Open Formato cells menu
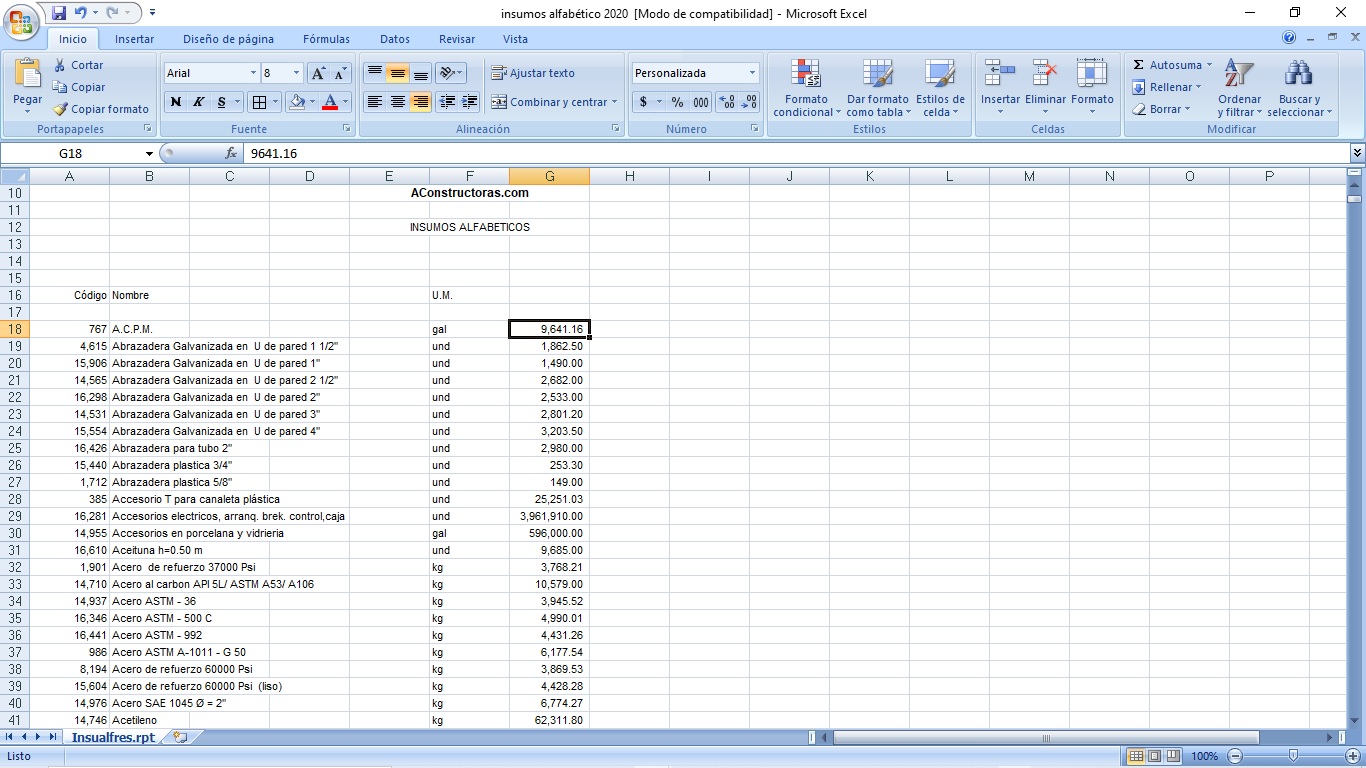The width and height of the screenshot is (1366, 768). tap(1092, 88)
